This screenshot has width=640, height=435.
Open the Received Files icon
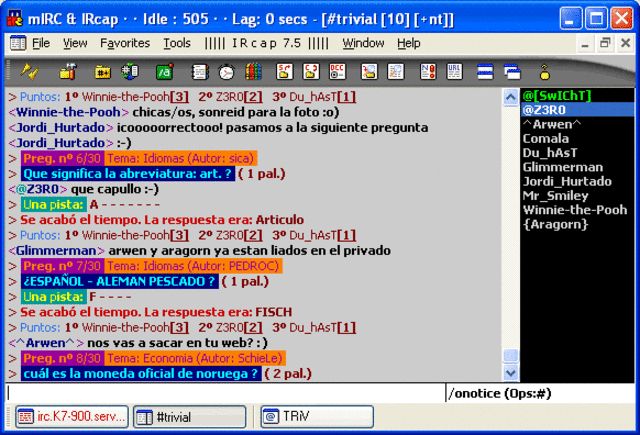click(369, 72)
